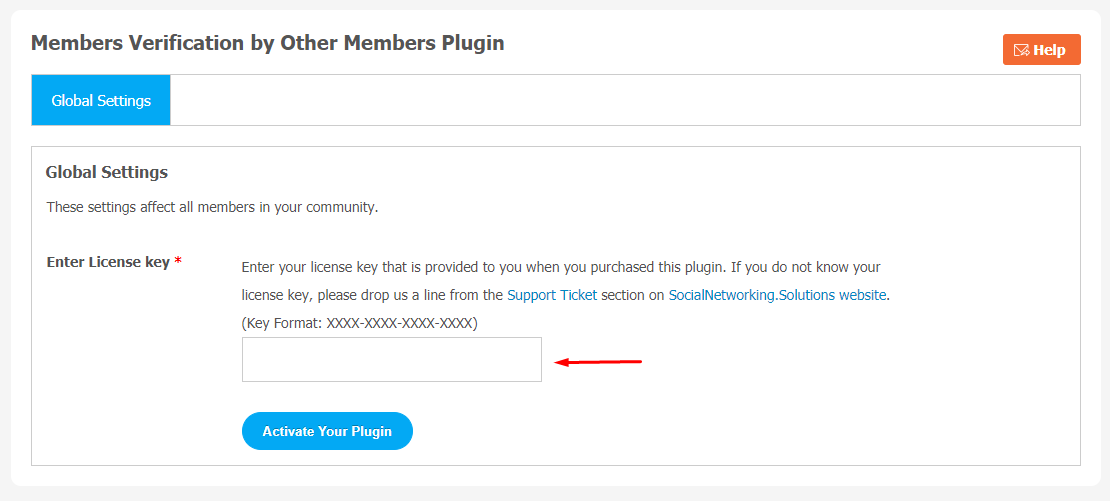Click the settings affect all members description
Screen dimensions: 1110x501
(x=212, y=208)
